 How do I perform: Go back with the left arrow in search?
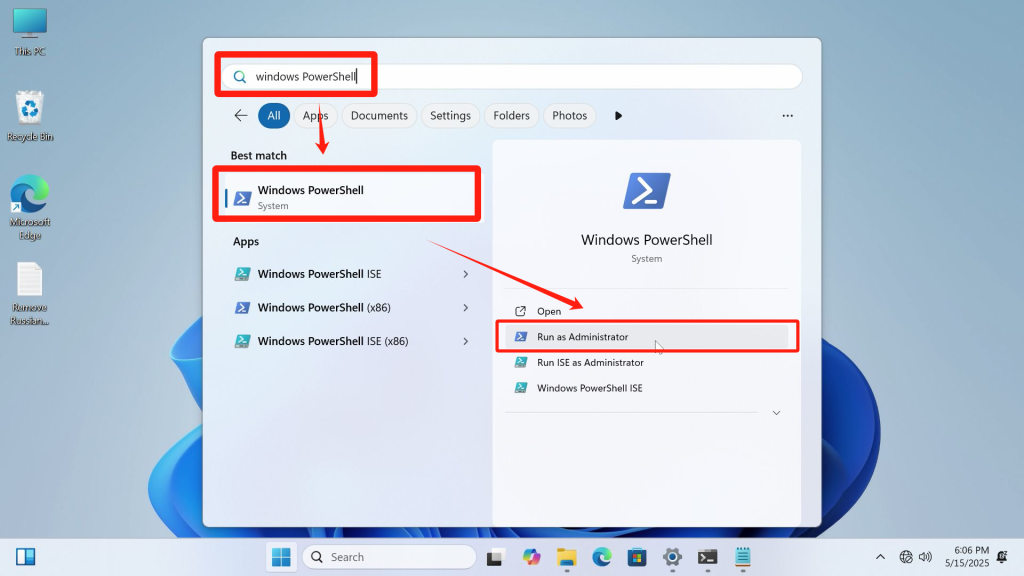[x=240, y=116]
